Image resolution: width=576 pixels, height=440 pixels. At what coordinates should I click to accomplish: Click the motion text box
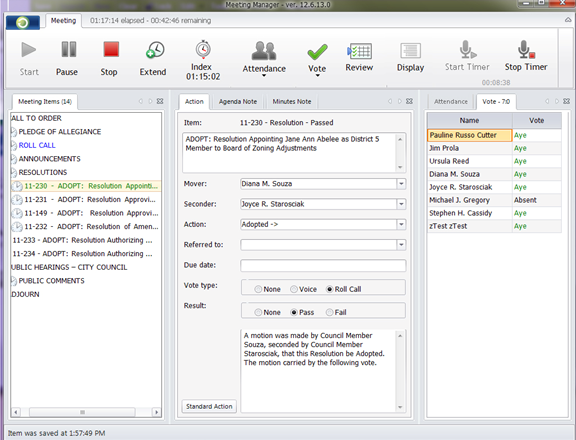[318, 370]
